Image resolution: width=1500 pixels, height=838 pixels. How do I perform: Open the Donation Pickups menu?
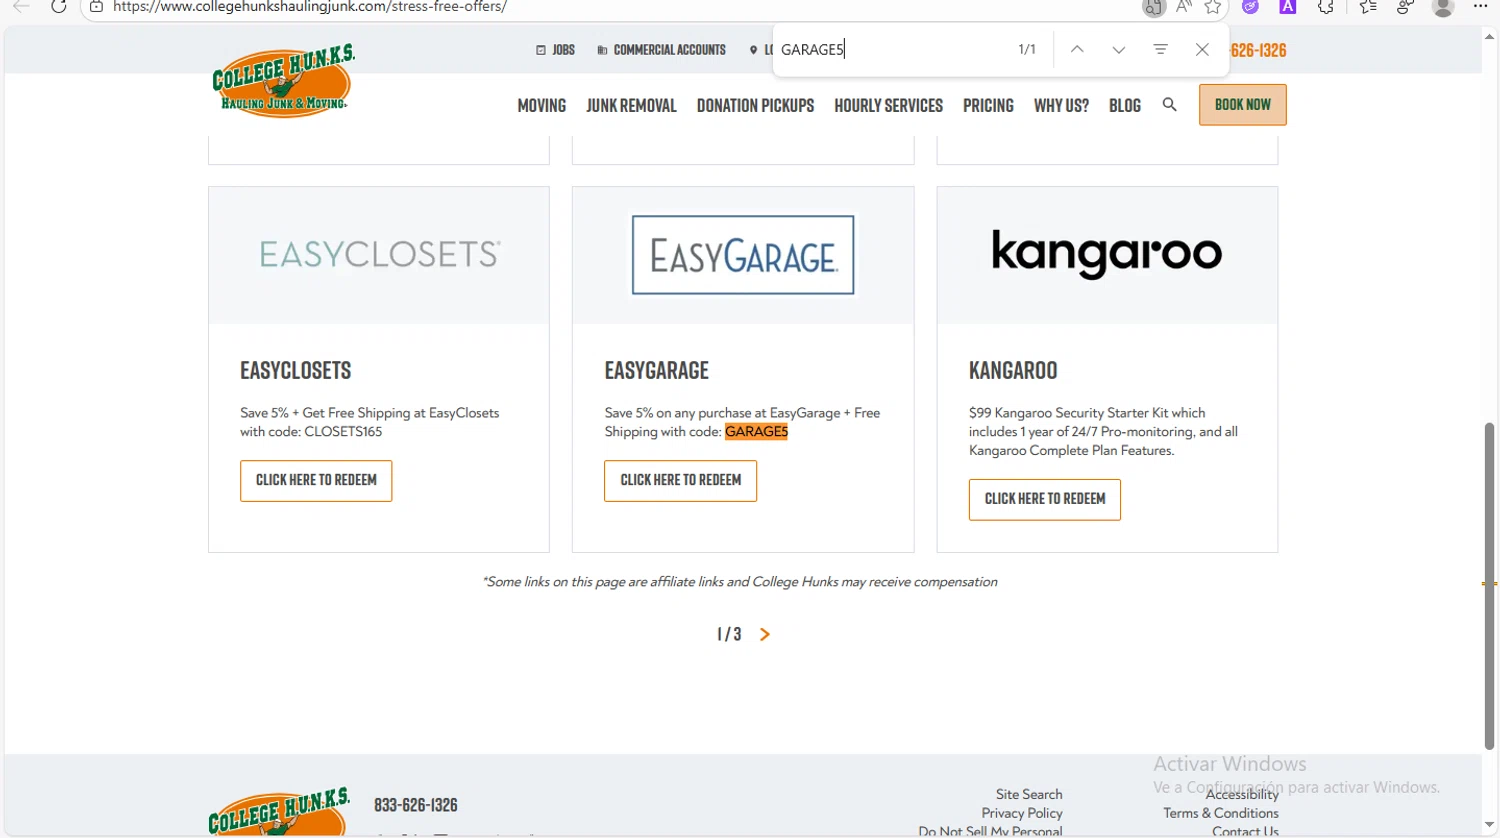755,105
